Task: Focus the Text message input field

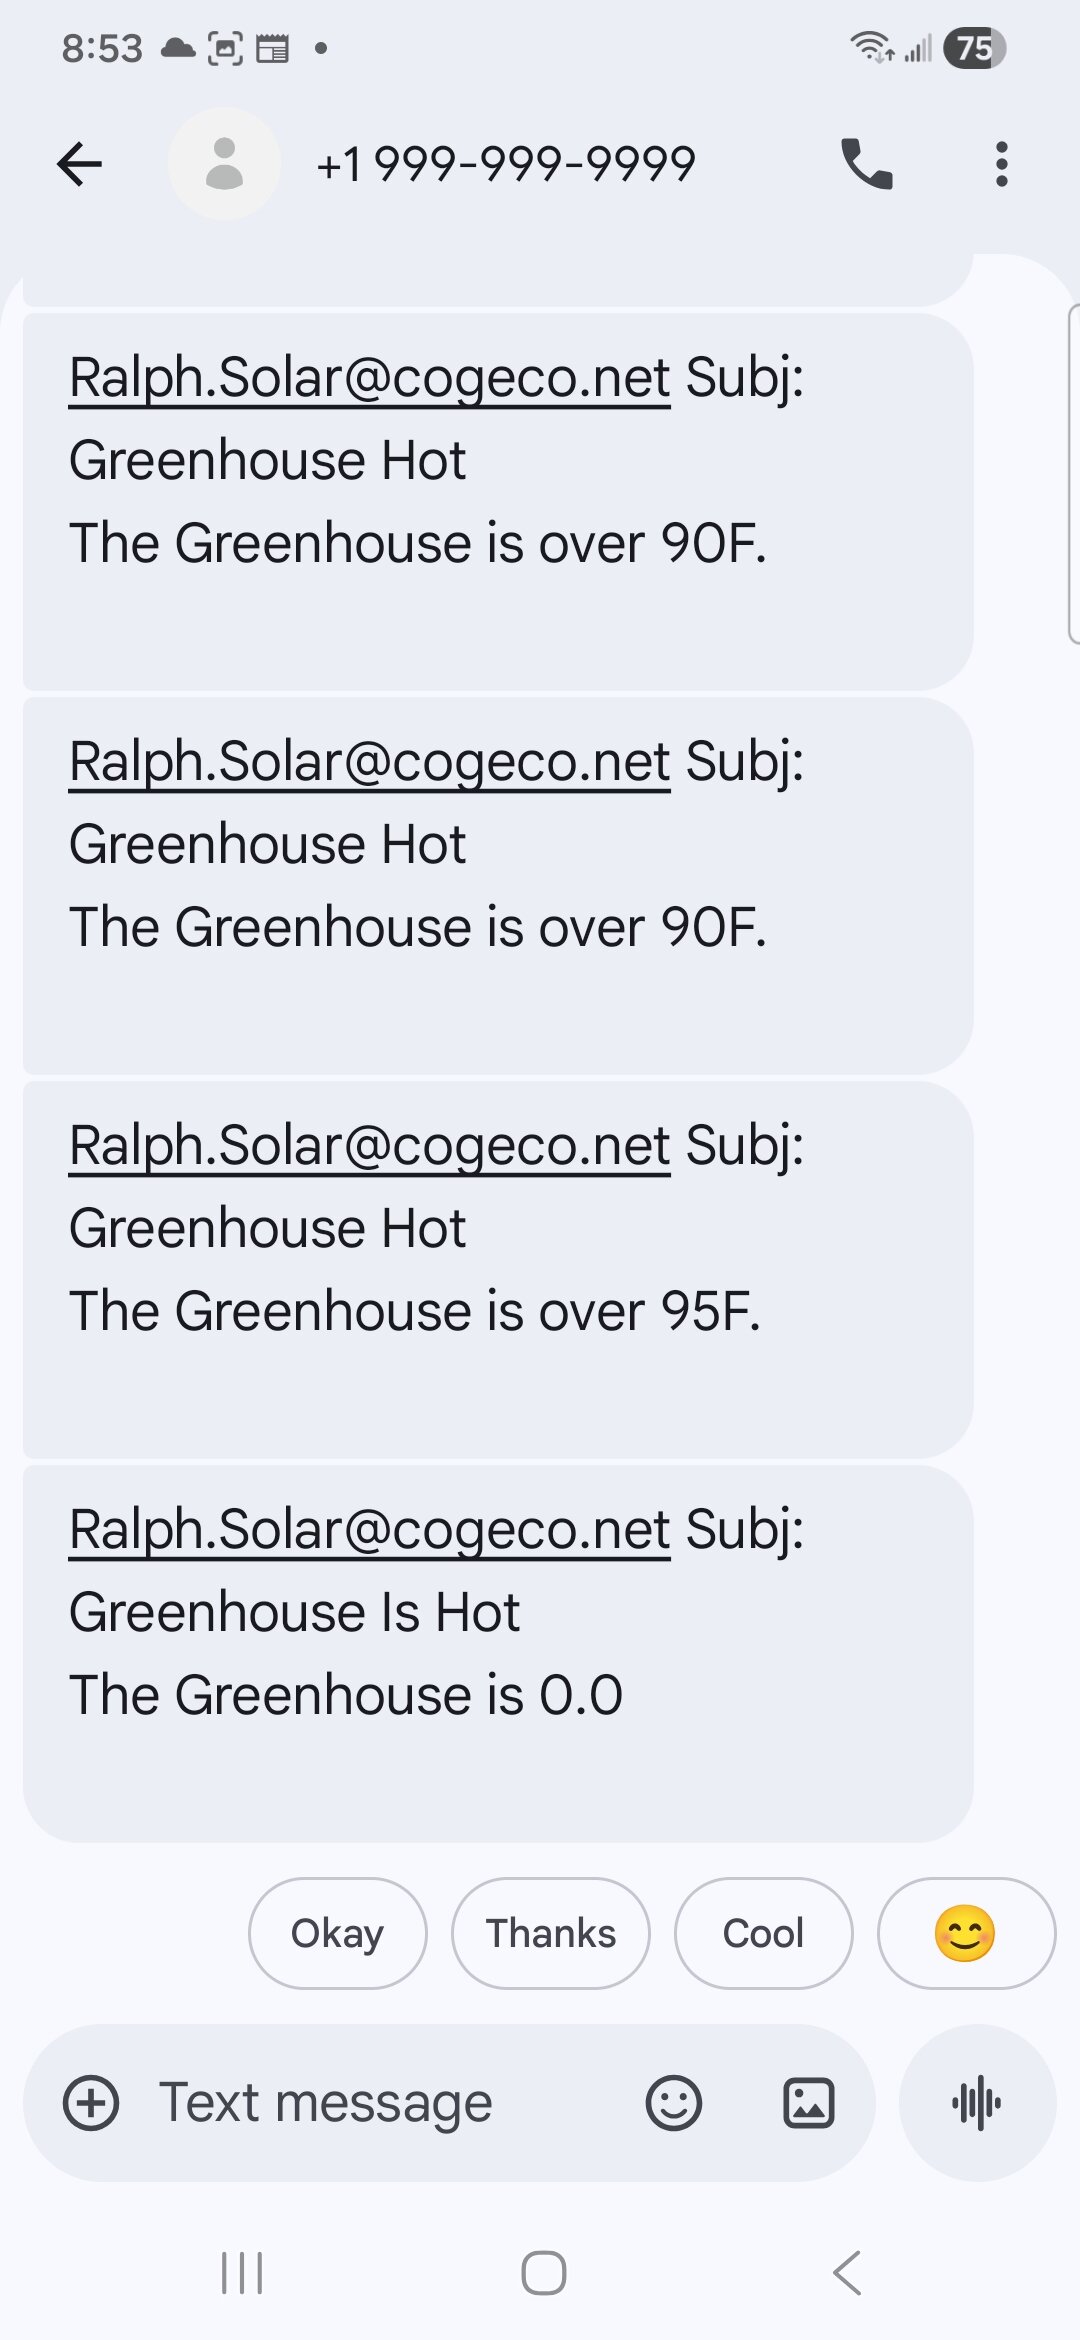Action: click(380, 2103)
